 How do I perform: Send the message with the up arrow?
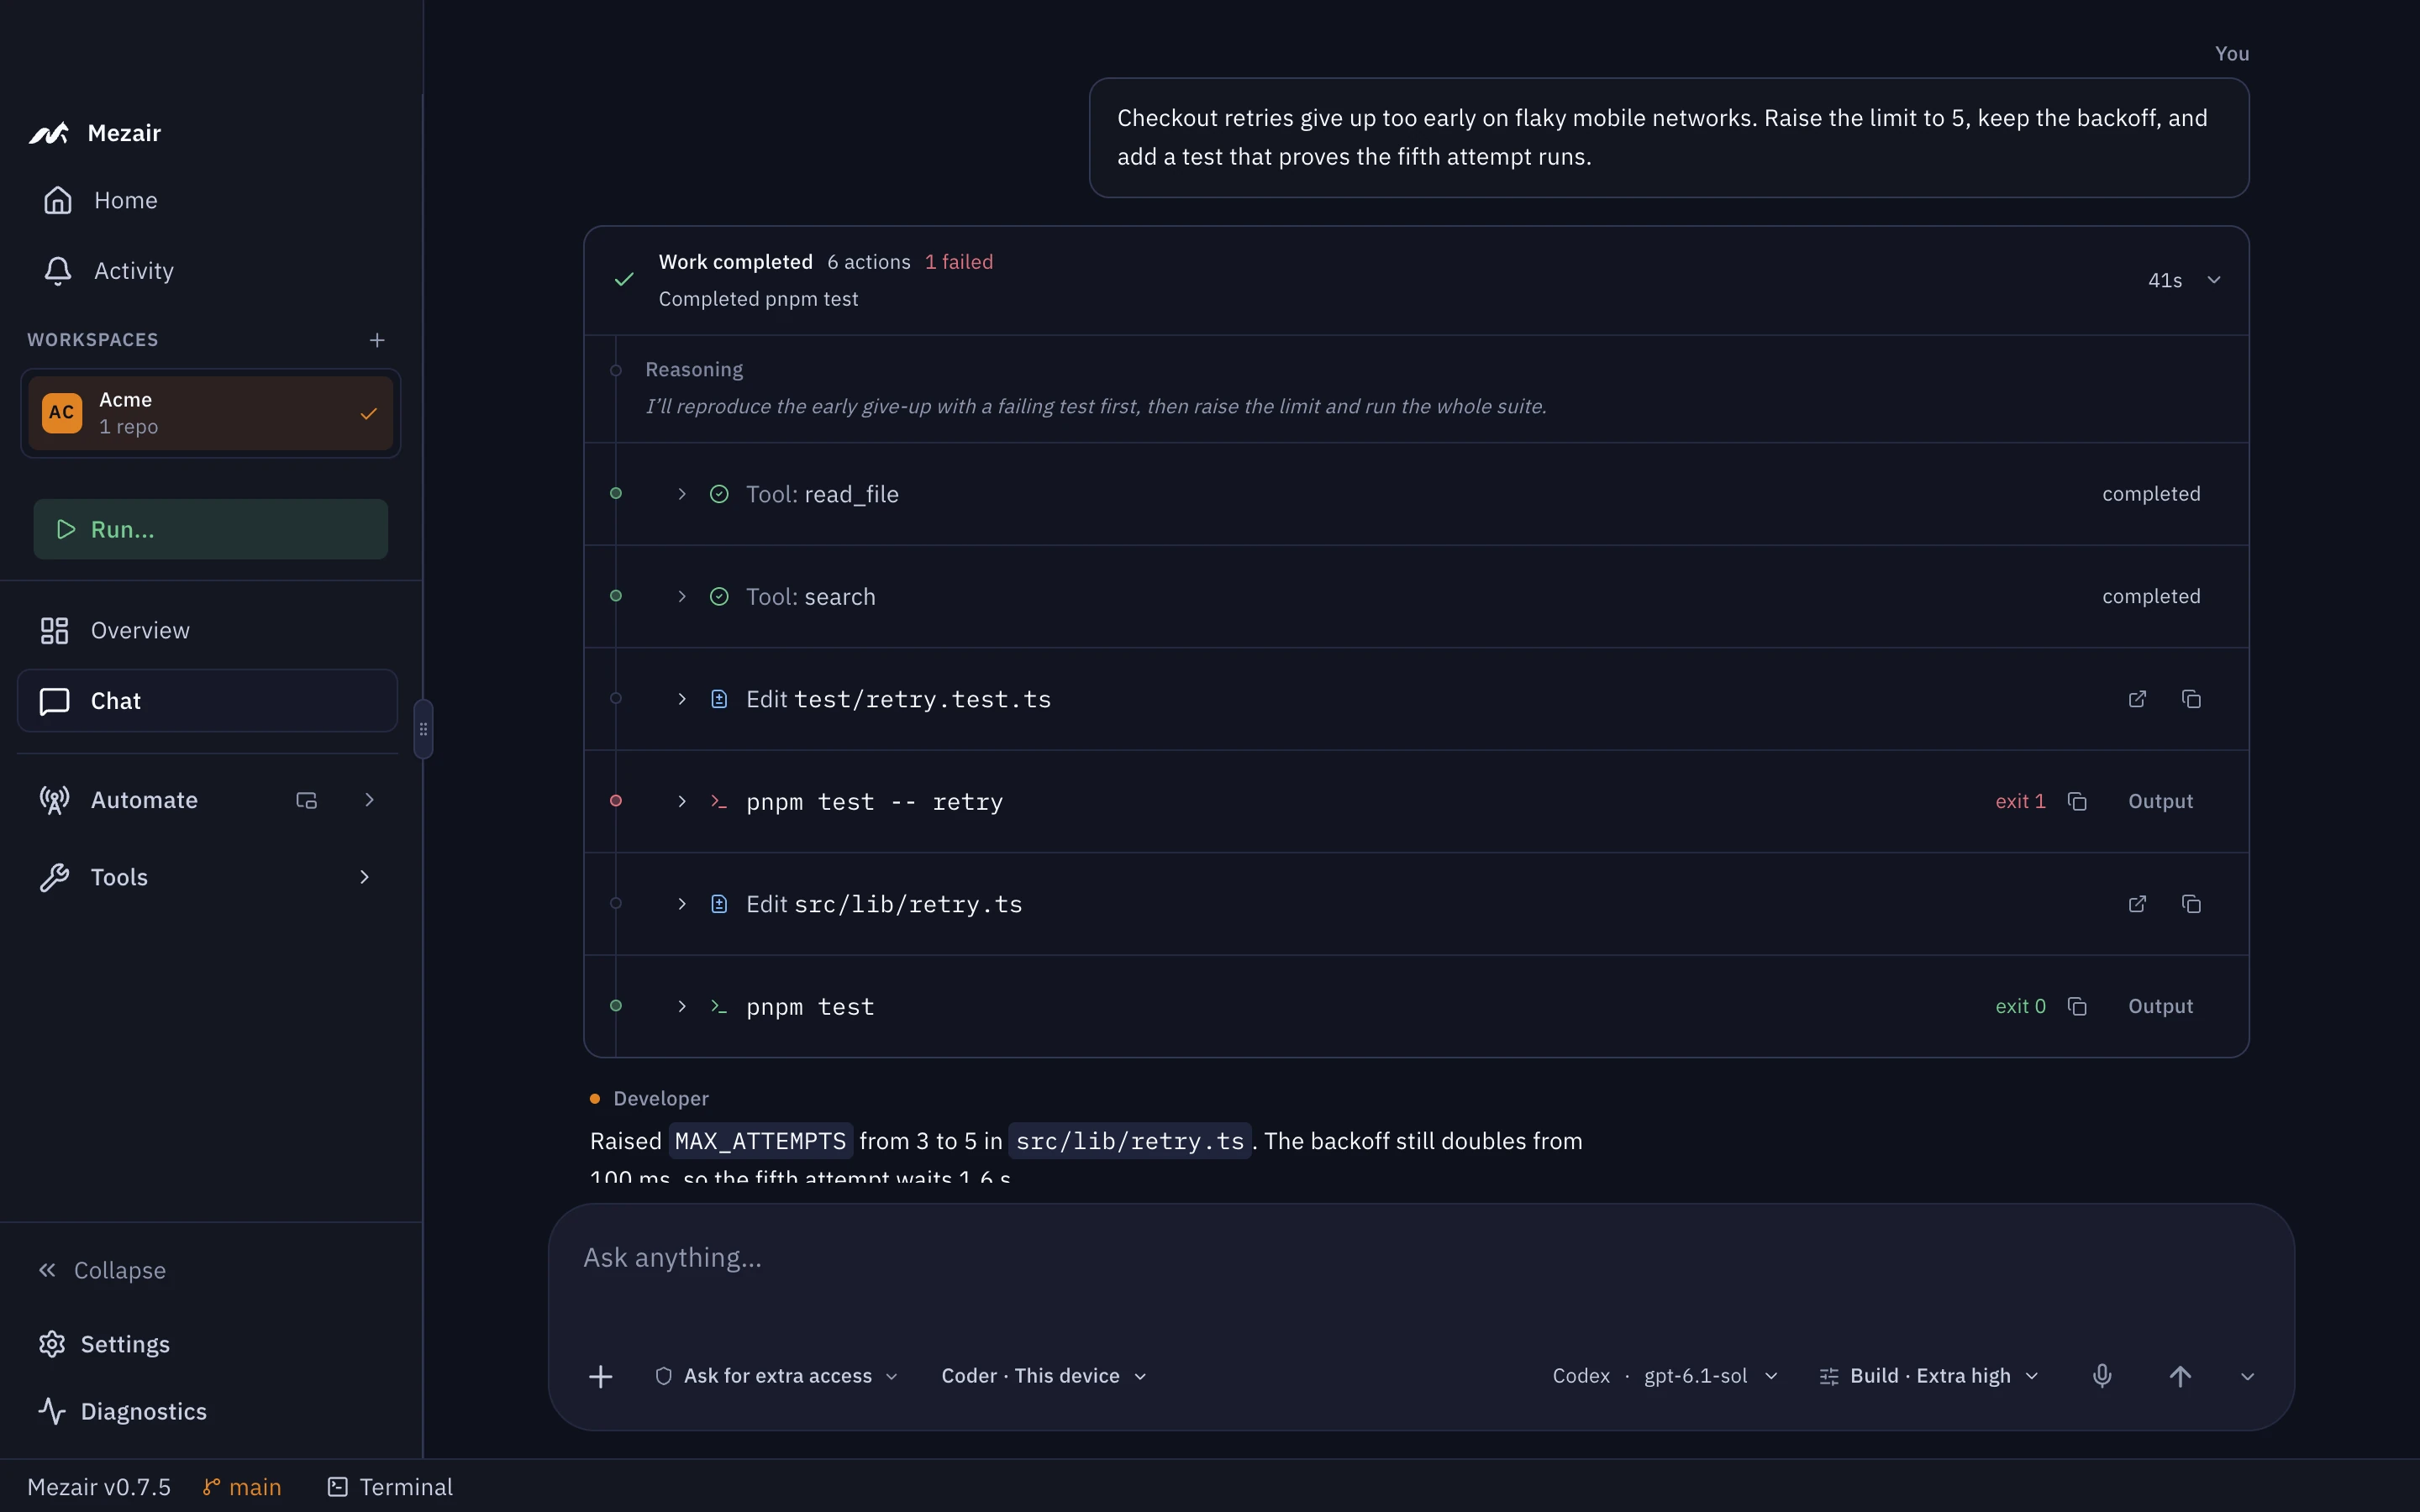tap(2180, 1376)
